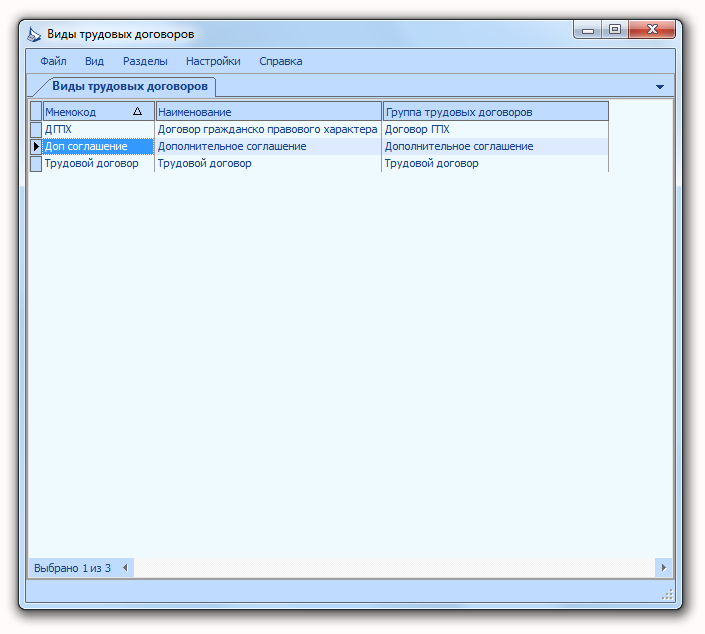The width and height of the screenshot is (705, 634).
Task: Click the current row indicator for Доп соглашение
Action: [x=36, y=146]
